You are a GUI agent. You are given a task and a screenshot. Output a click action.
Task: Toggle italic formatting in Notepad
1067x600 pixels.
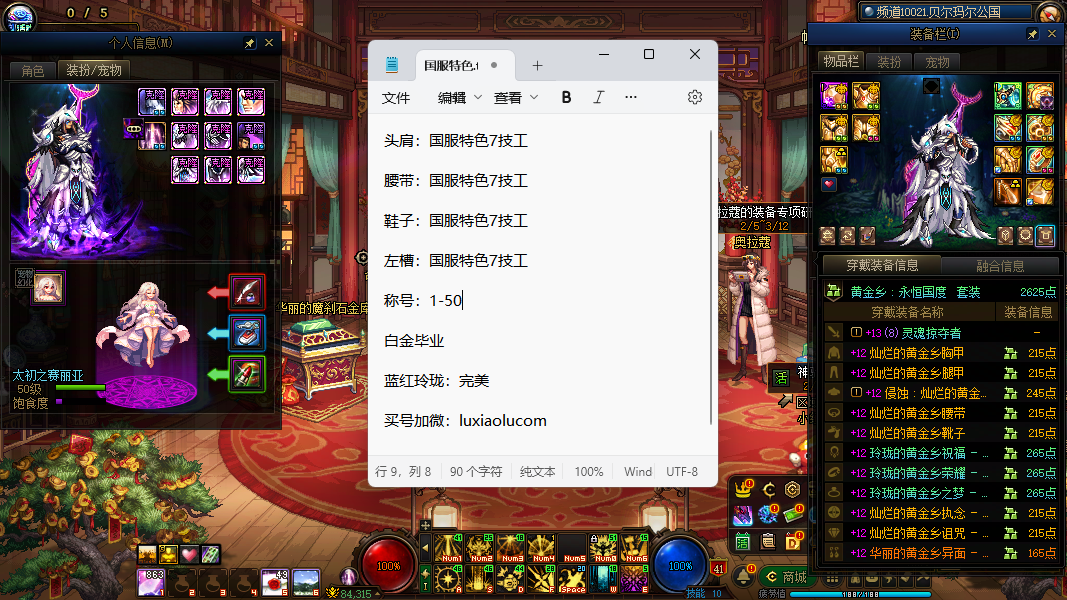tap(598, 97)
